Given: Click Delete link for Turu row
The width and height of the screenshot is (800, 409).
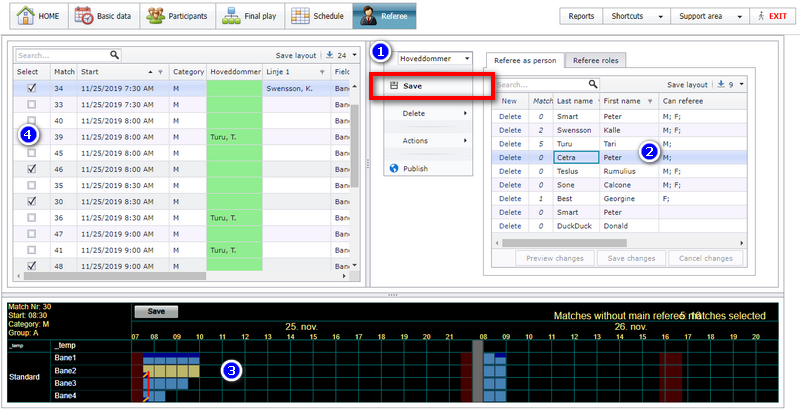Looking at the screenshot, I should (x=510, y=144).
